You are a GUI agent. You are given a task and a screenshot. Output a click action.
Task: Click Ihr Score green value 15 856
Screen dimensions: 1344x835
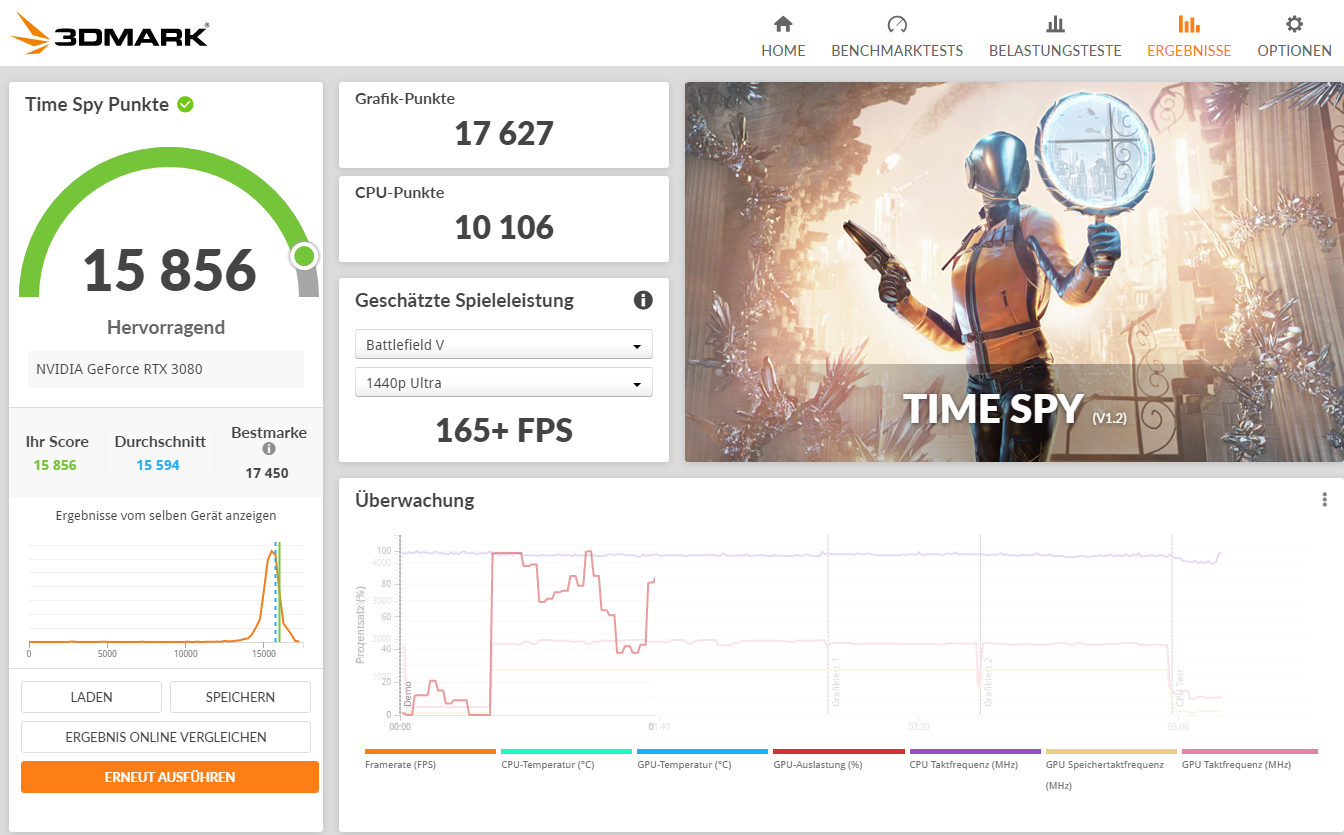click(x=55, y=465)
